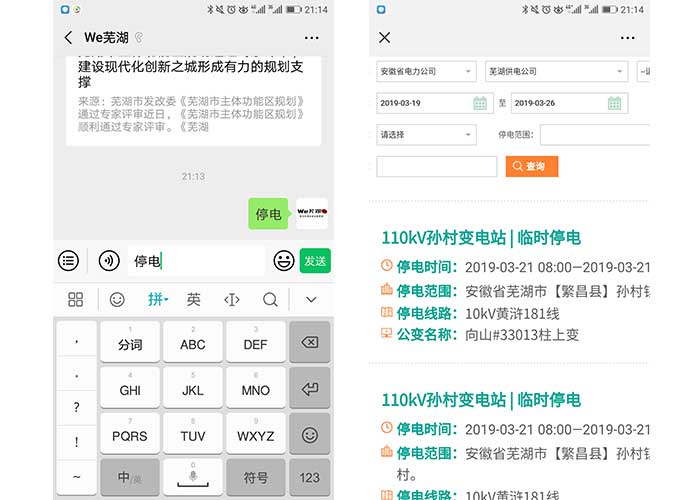Toggle 中/英 language key on keyboard
The image size is (700, 500).
(x=130, y=477)
